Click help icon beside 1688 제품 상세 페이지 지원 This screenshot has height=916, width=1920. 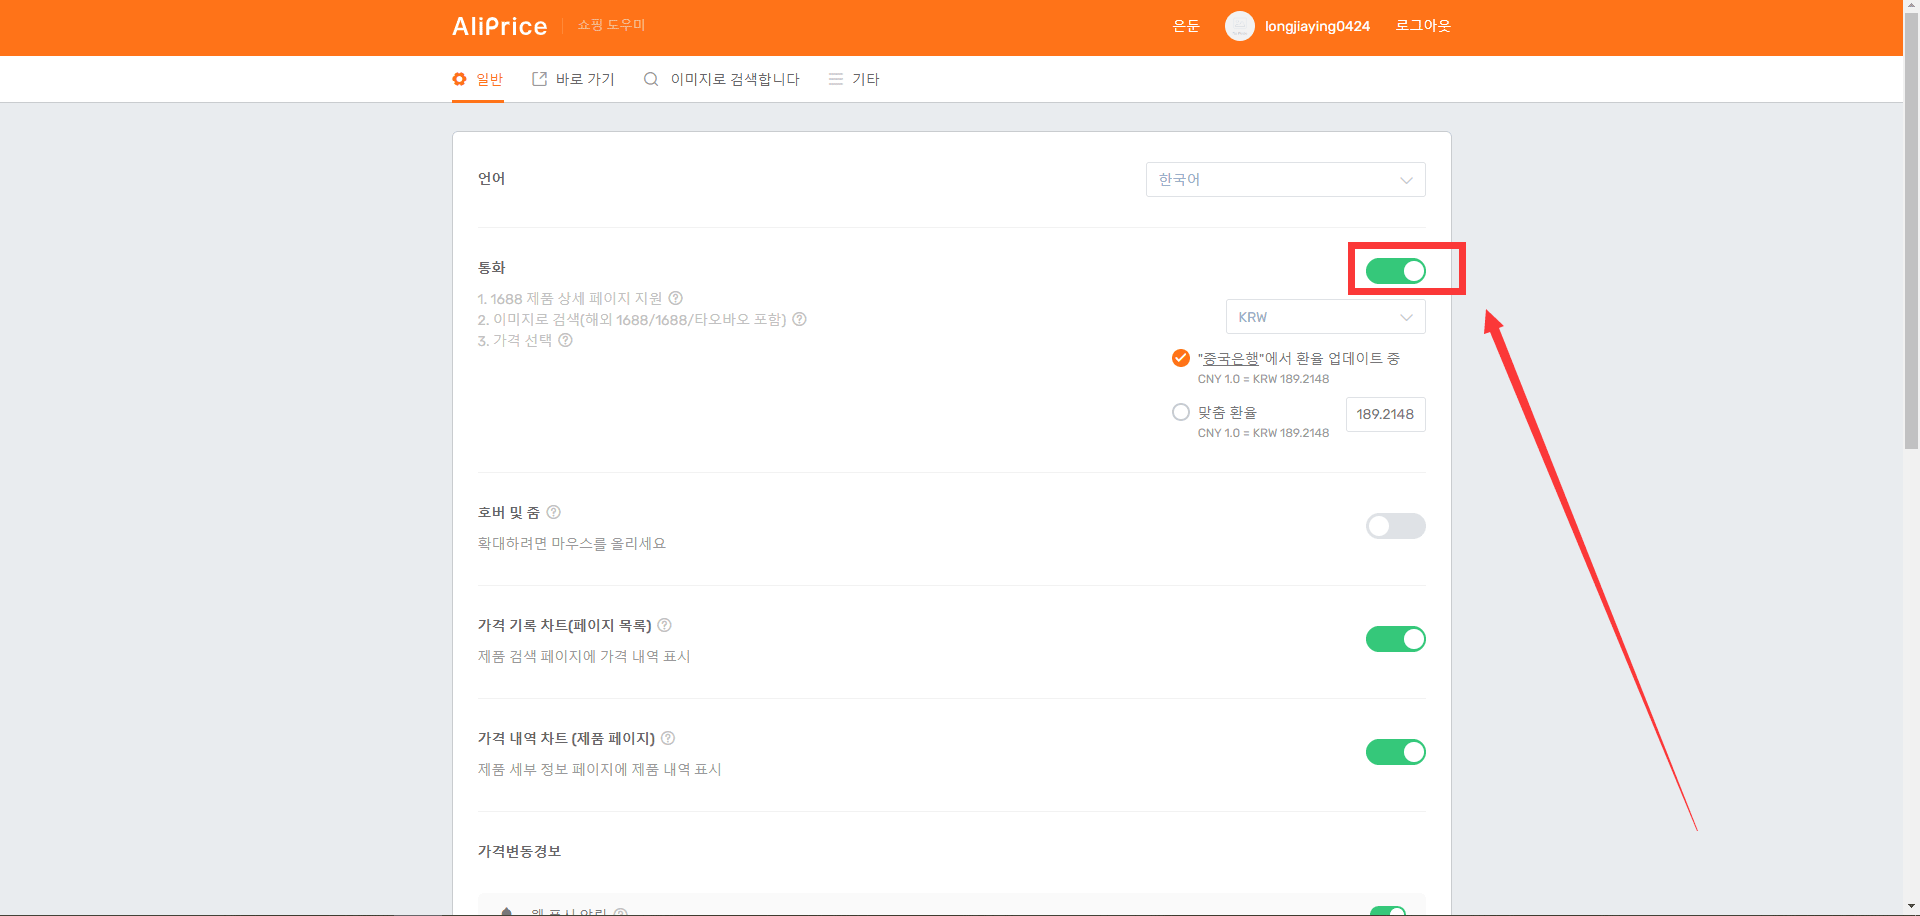(676, 298)
